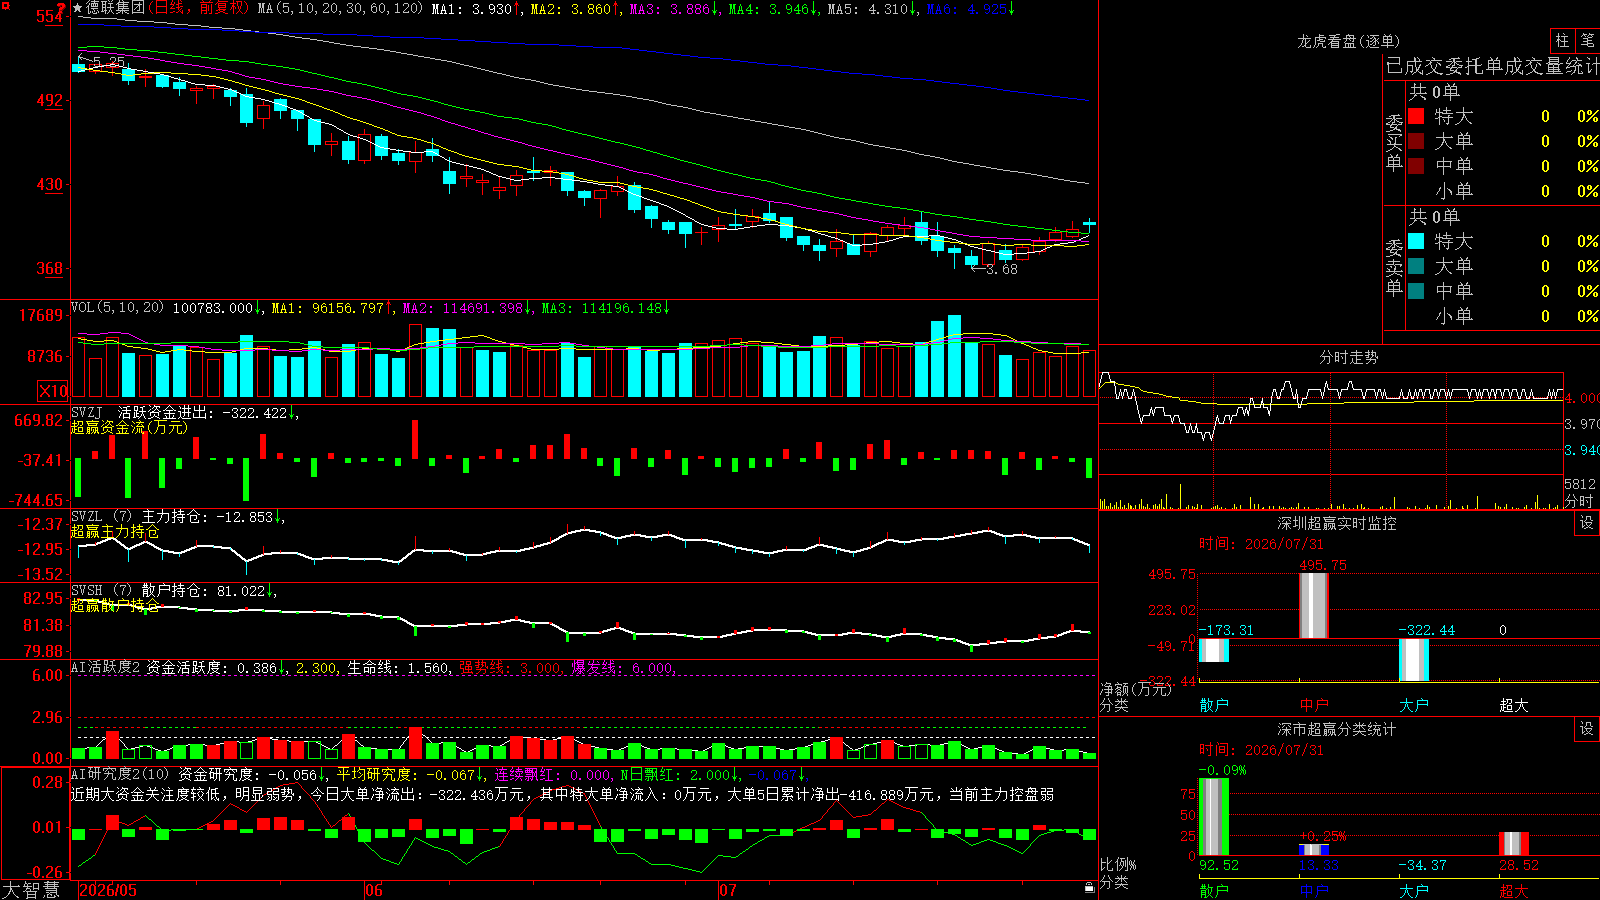Click the green 散户 label in 深市超赢分类统计
This screenshot has width=1600, height=900.
pos(1214,890)
